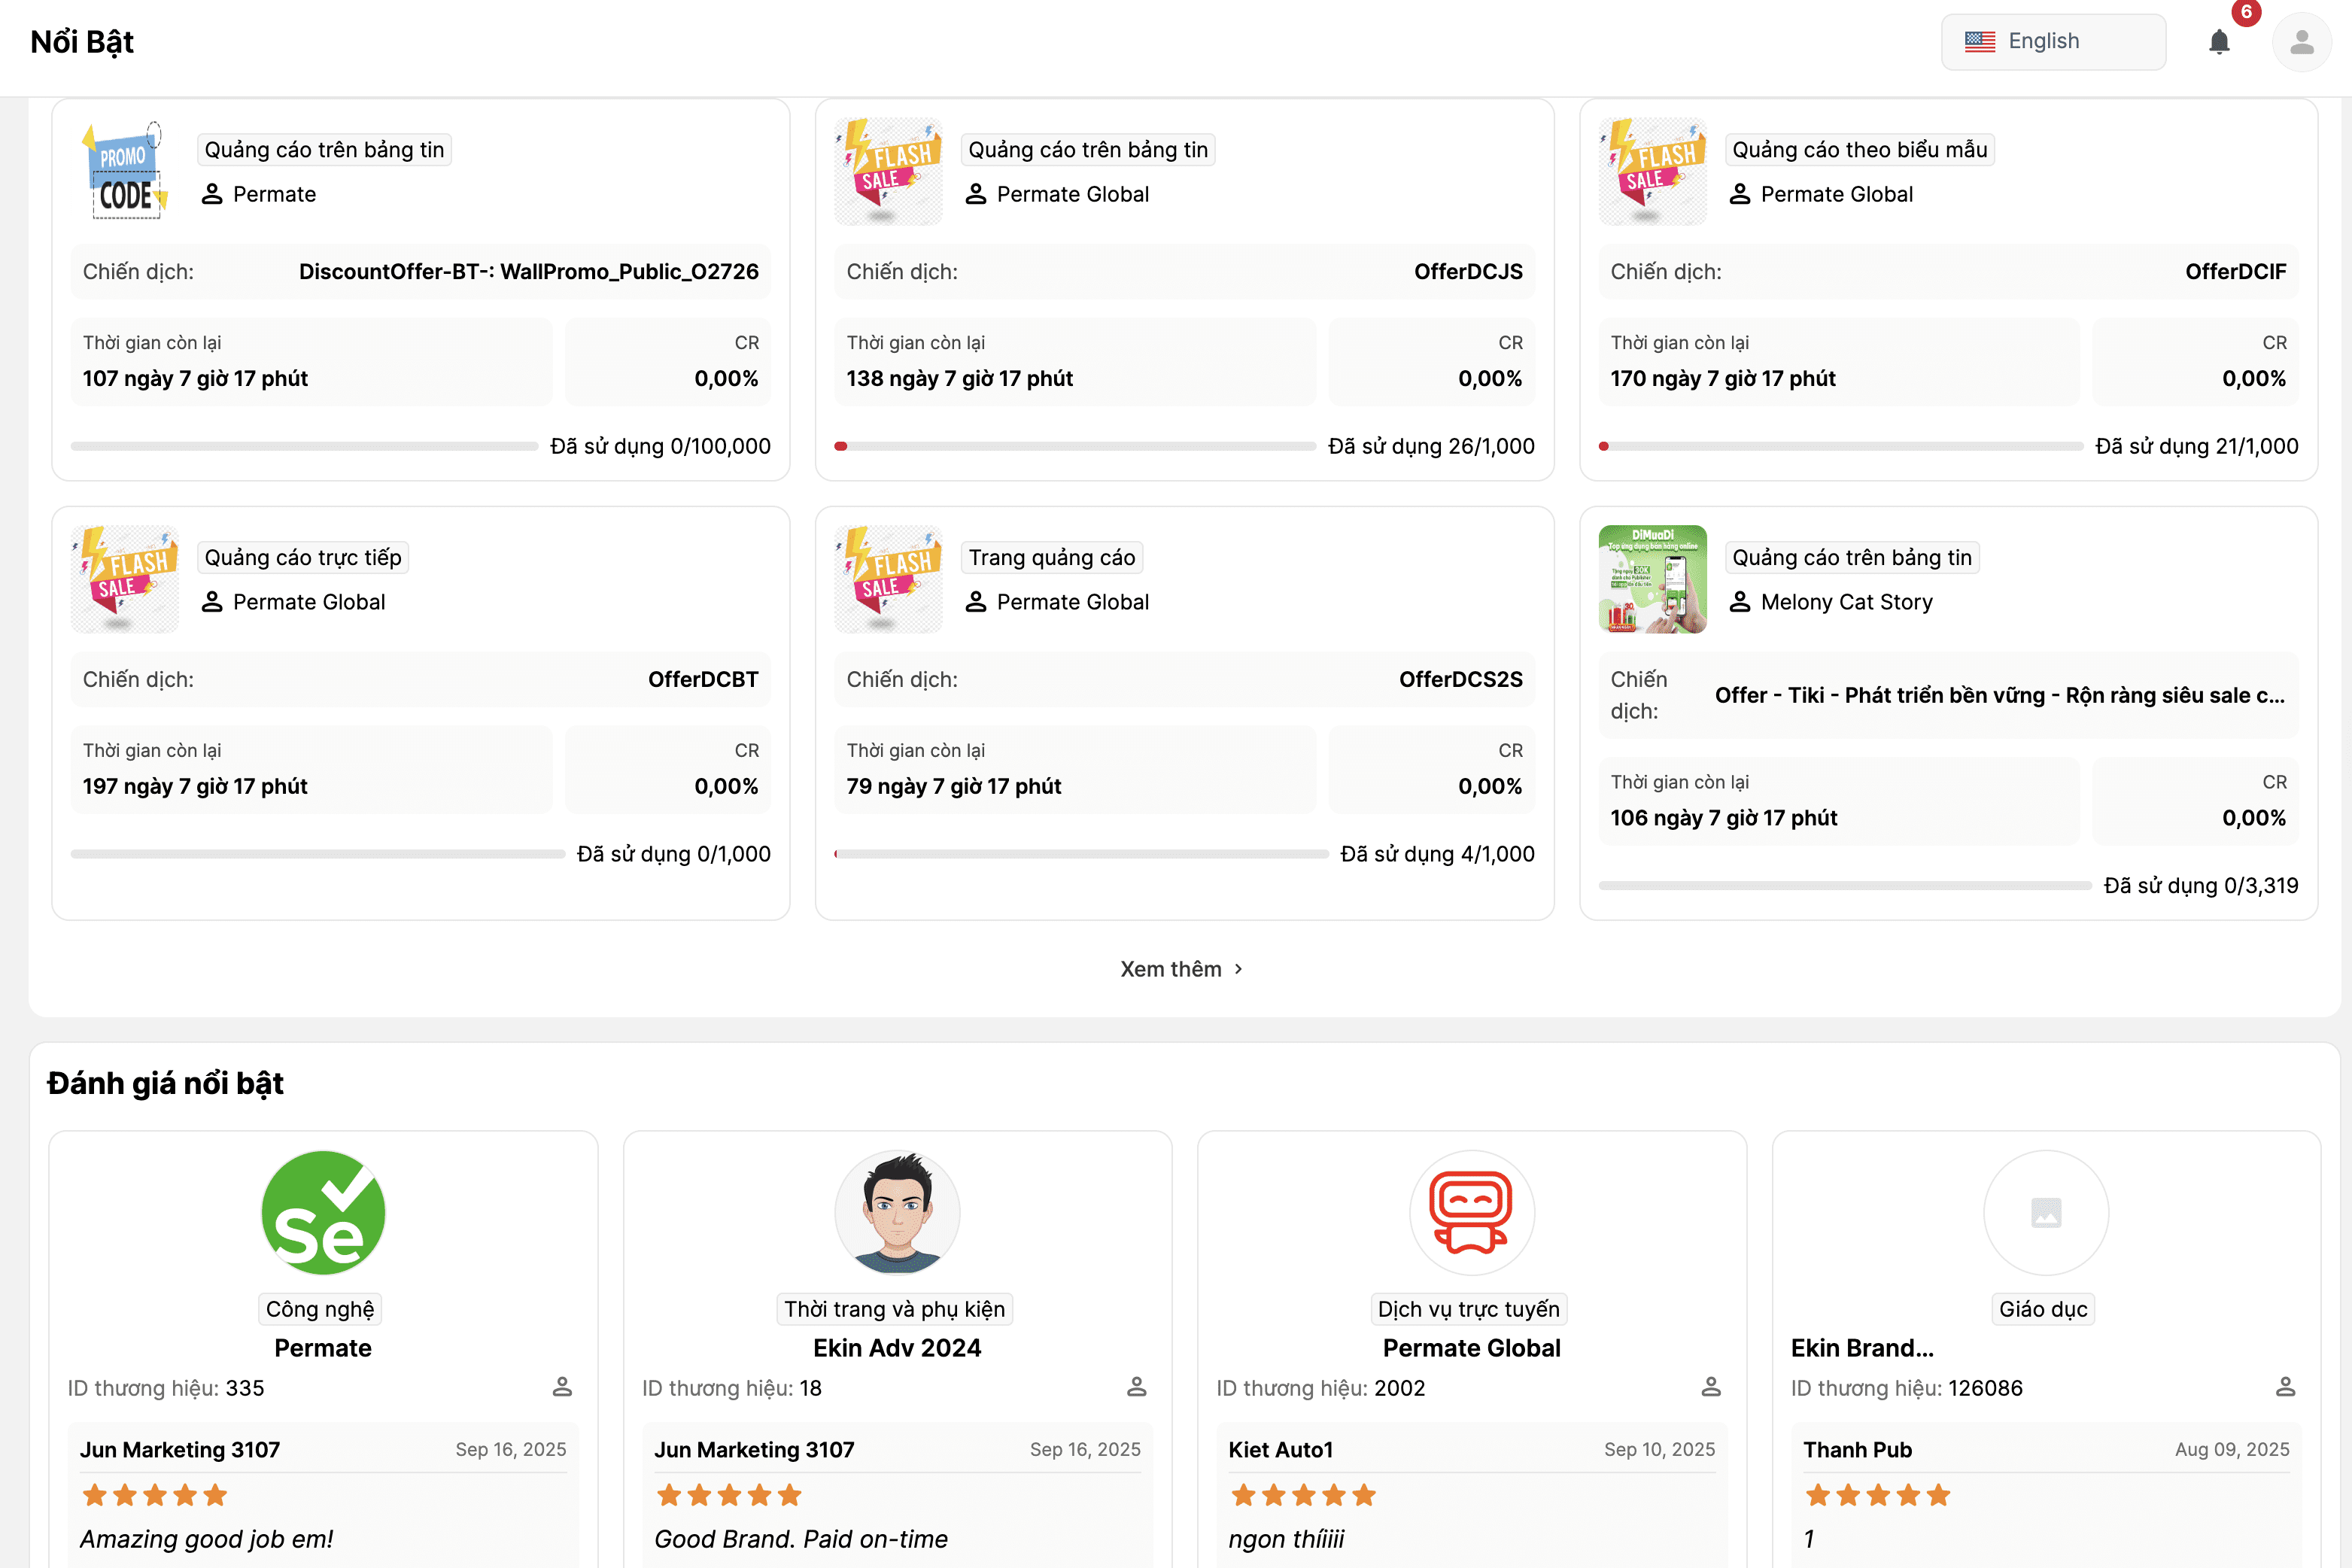Click the OfferDCBT campaign name
This screenshot has width=2352, height=1568.
click(703, 679)
